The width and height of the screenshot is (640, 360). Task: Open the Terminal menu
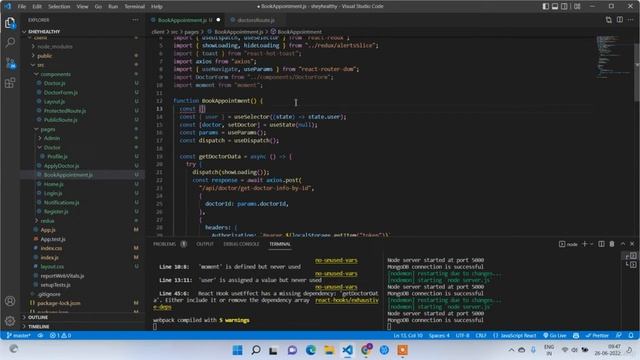tap(134, 7)
